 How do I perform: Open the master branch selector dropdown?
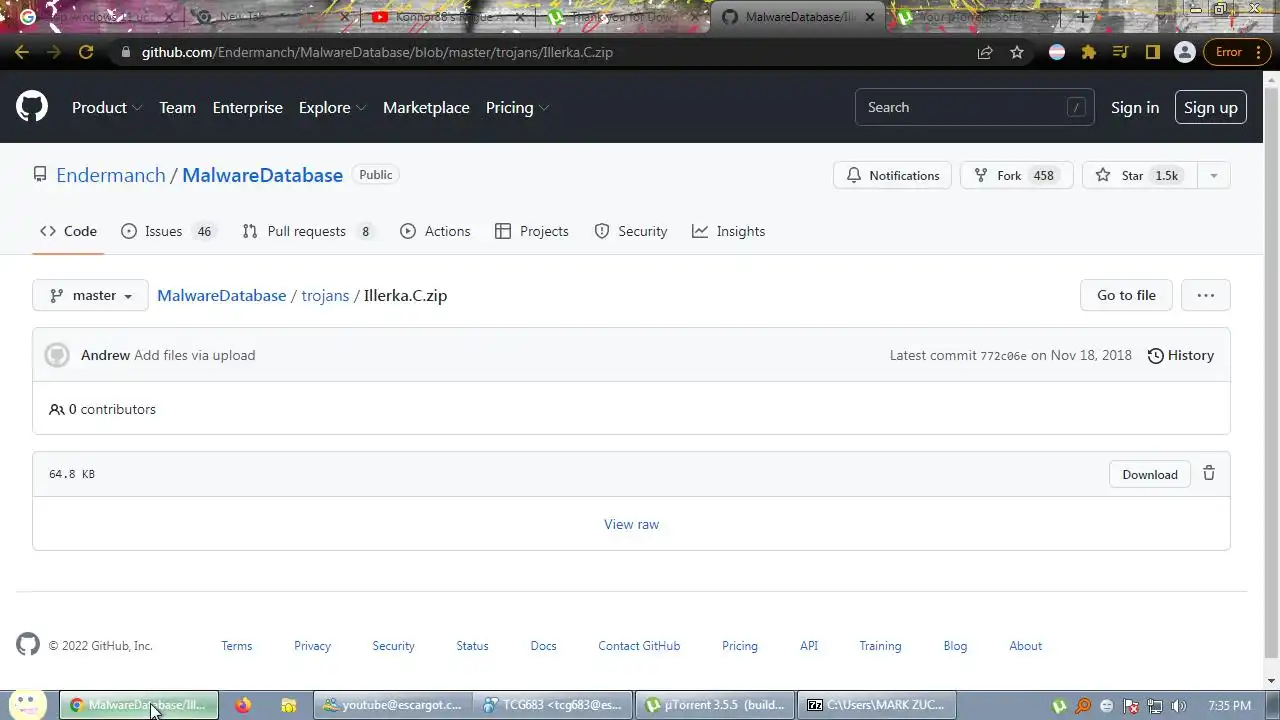click(90, 295)
